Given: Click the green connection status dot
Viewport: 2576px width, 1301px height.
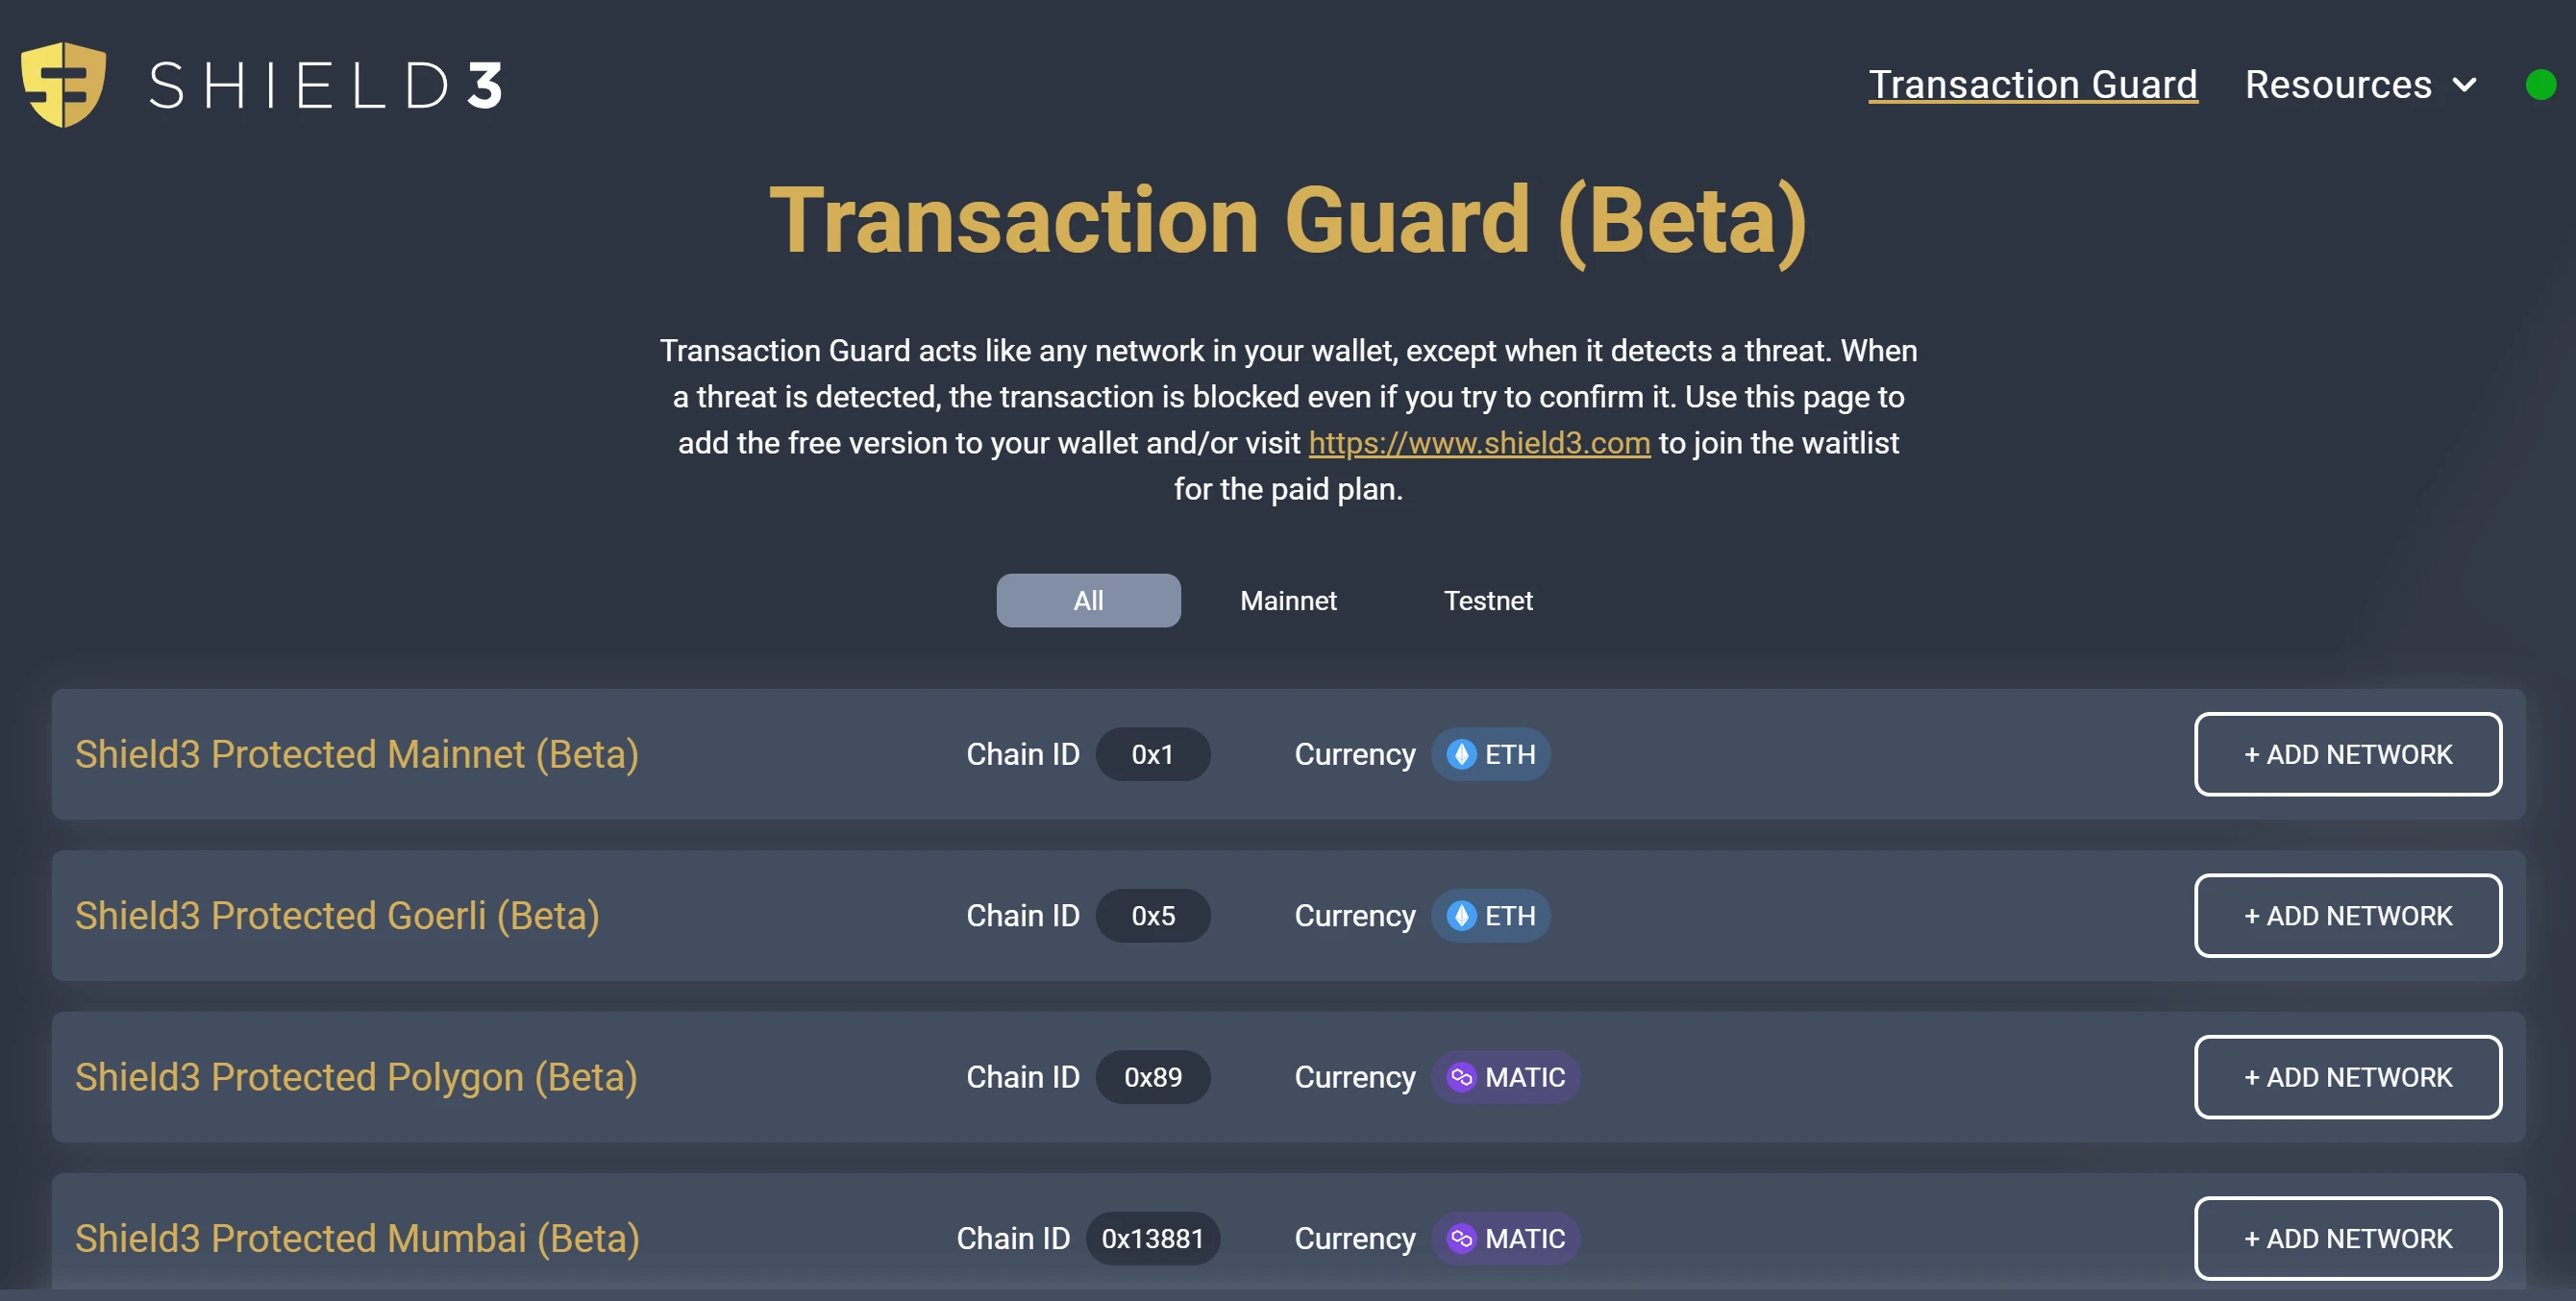Looking at the screenshot, I should (x=2540, y=85).
